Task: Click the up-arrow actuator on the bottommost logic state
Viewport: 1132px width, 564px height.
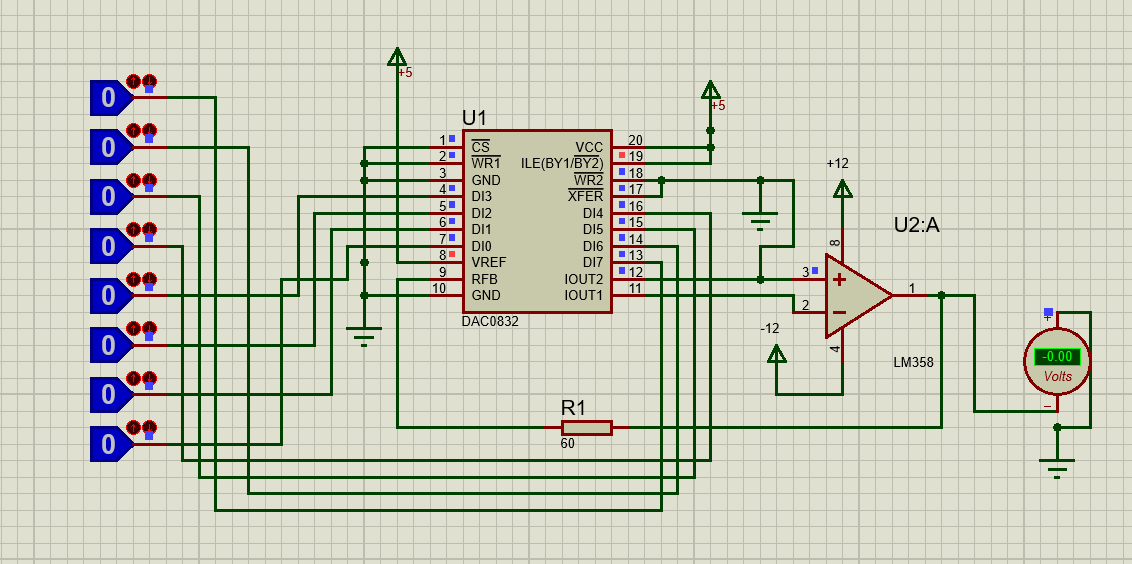Action: [x=133, y=427]
